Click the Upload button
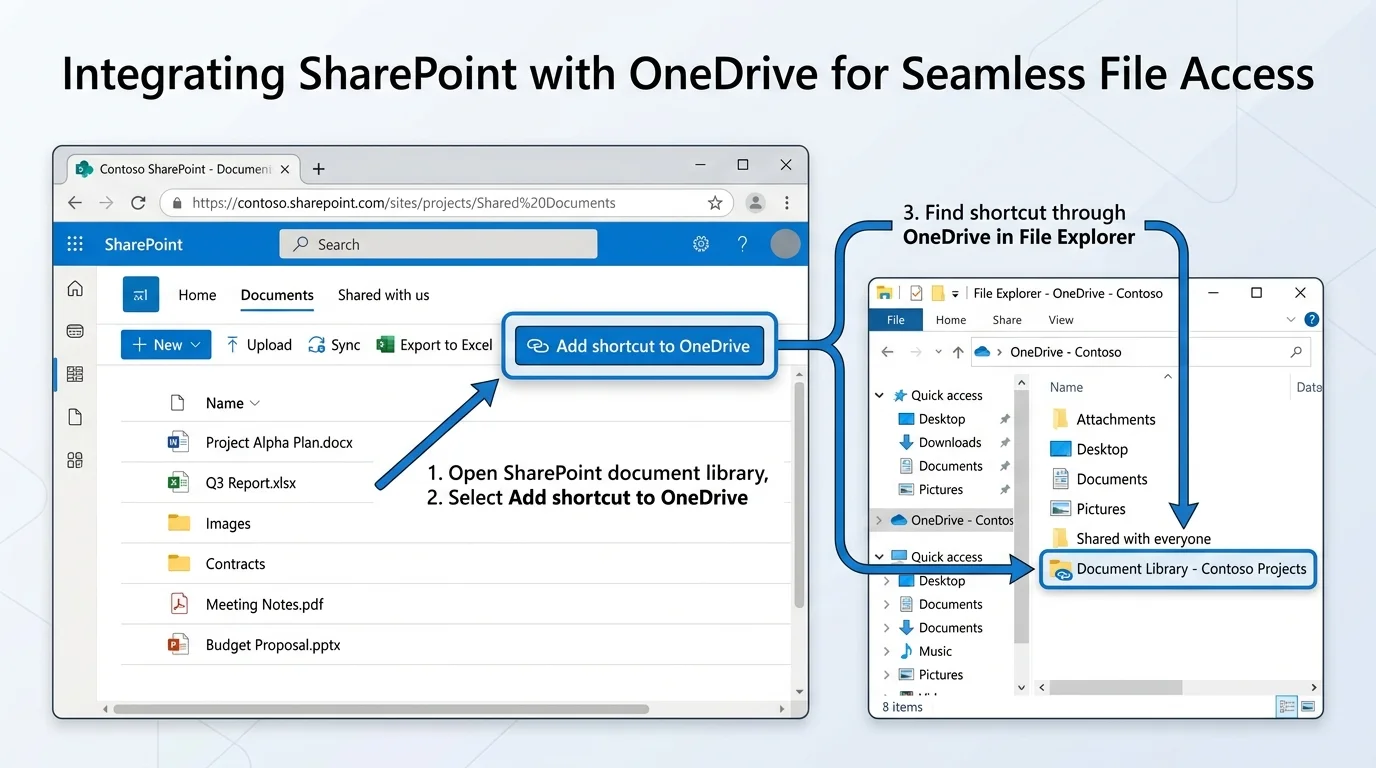Screen dimensions: 1376x768 coord(259,345)
